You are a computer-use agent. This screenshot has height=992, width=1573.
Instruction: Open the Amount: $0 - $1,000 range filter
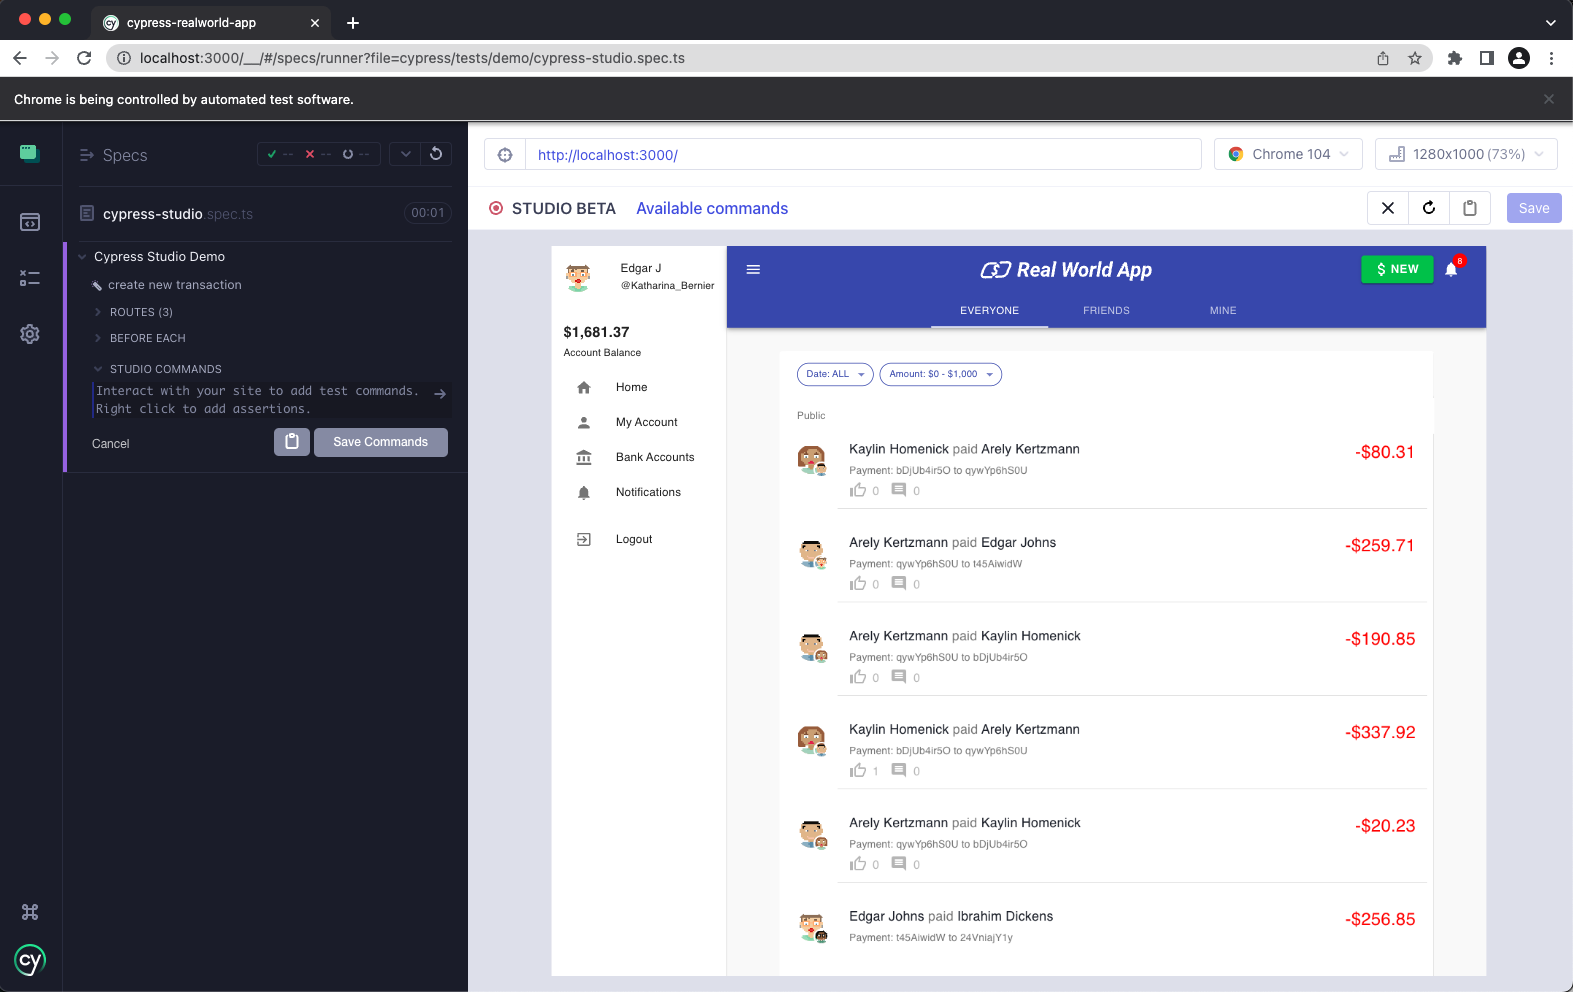(940, 374)
